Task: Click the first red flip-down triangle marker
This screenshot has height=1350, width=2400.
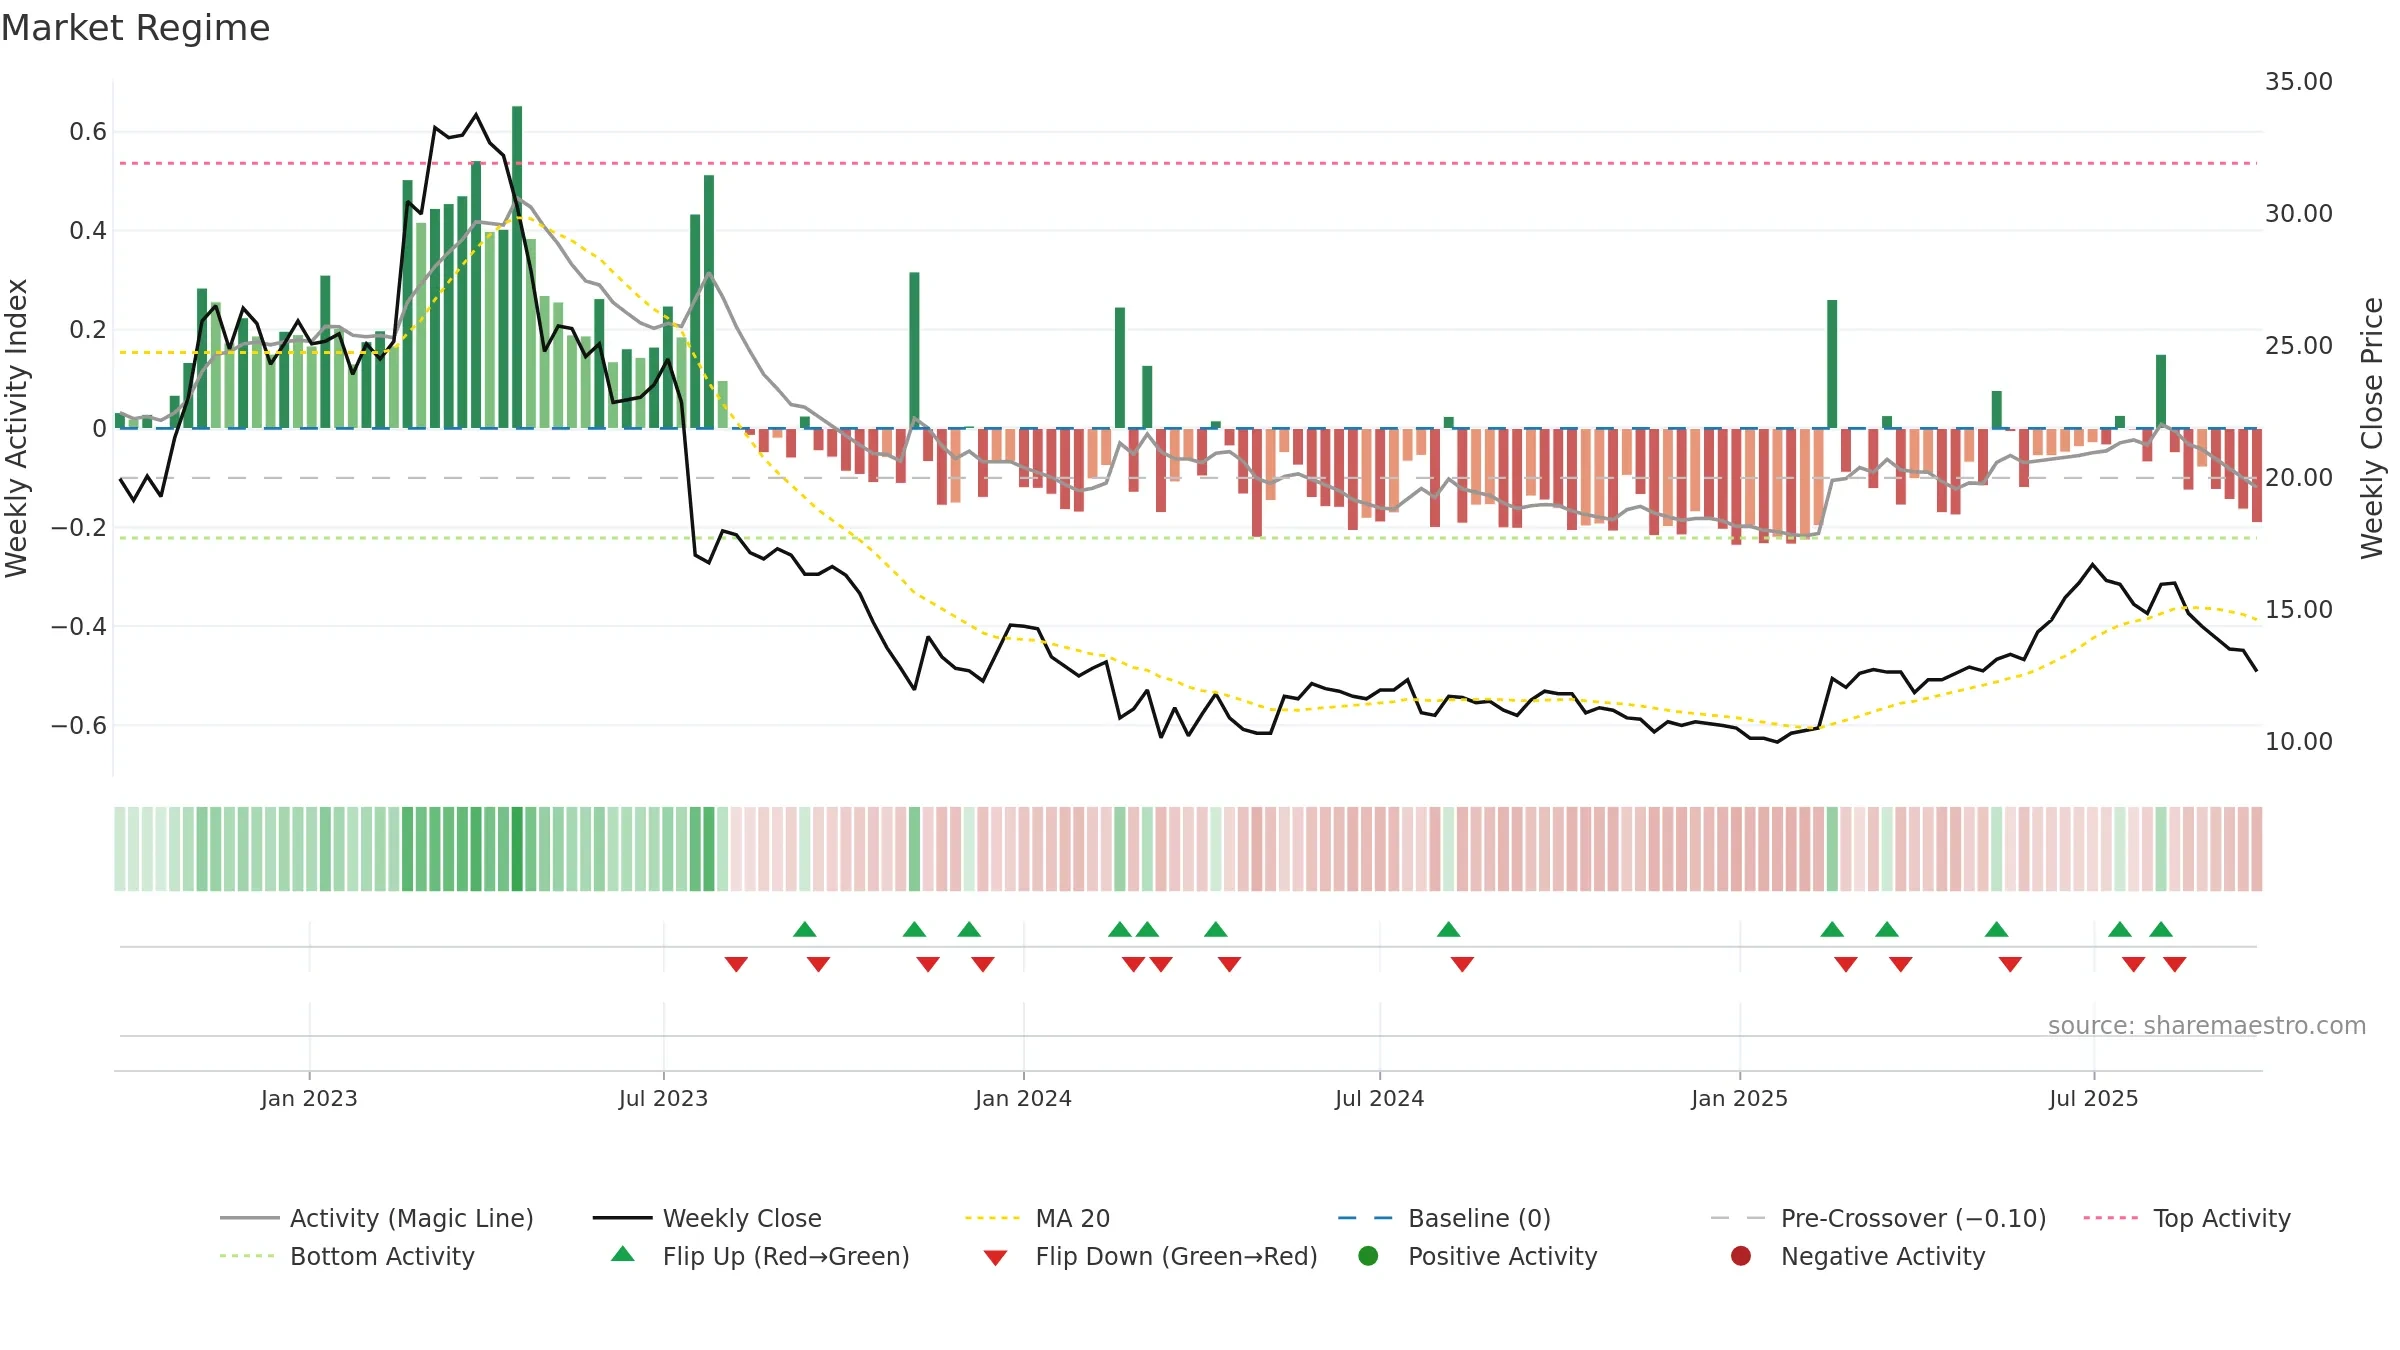Action: [736, 964]
